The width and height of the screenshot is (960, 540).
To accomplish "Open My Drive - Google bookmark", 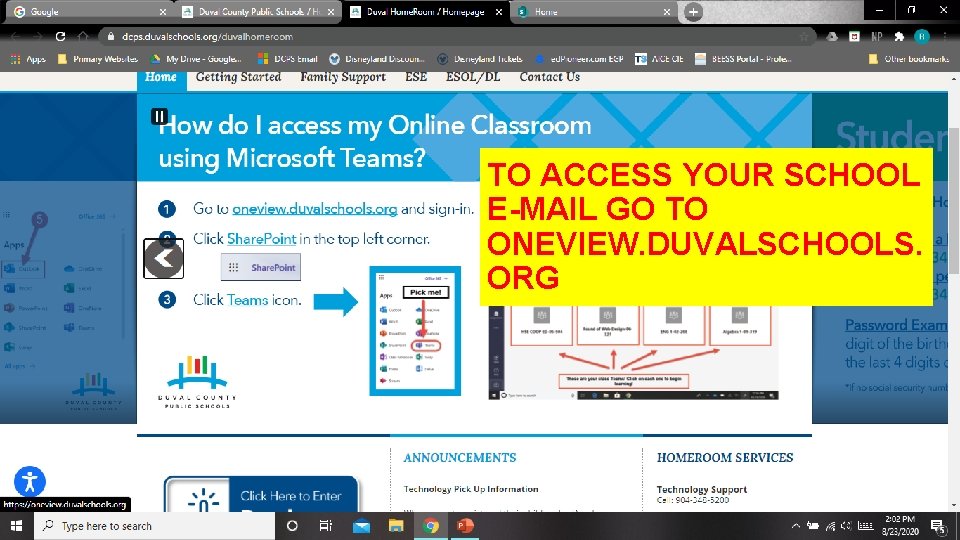I will (x=196, y=59).
